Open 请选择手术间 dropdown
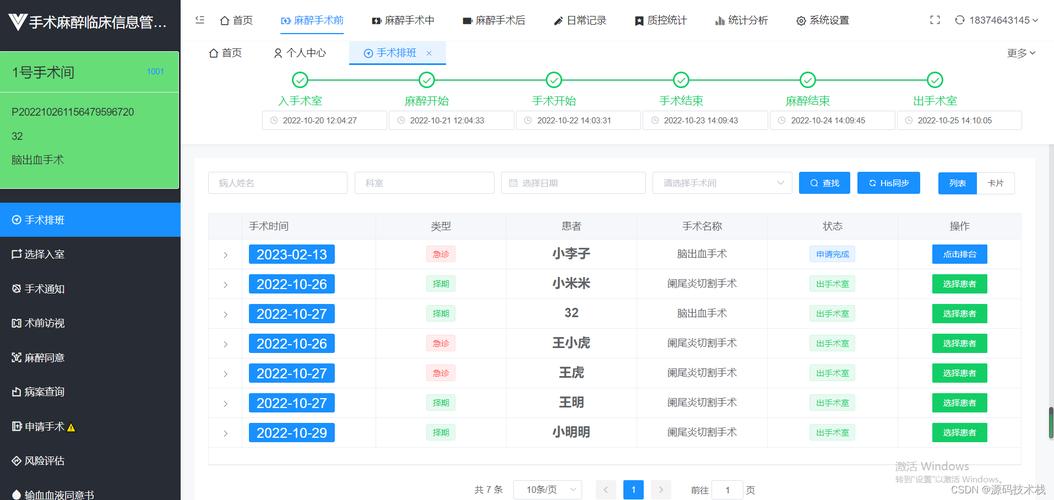The height and width of the screenshot is (500, 1054). click(x=722, y=183)
